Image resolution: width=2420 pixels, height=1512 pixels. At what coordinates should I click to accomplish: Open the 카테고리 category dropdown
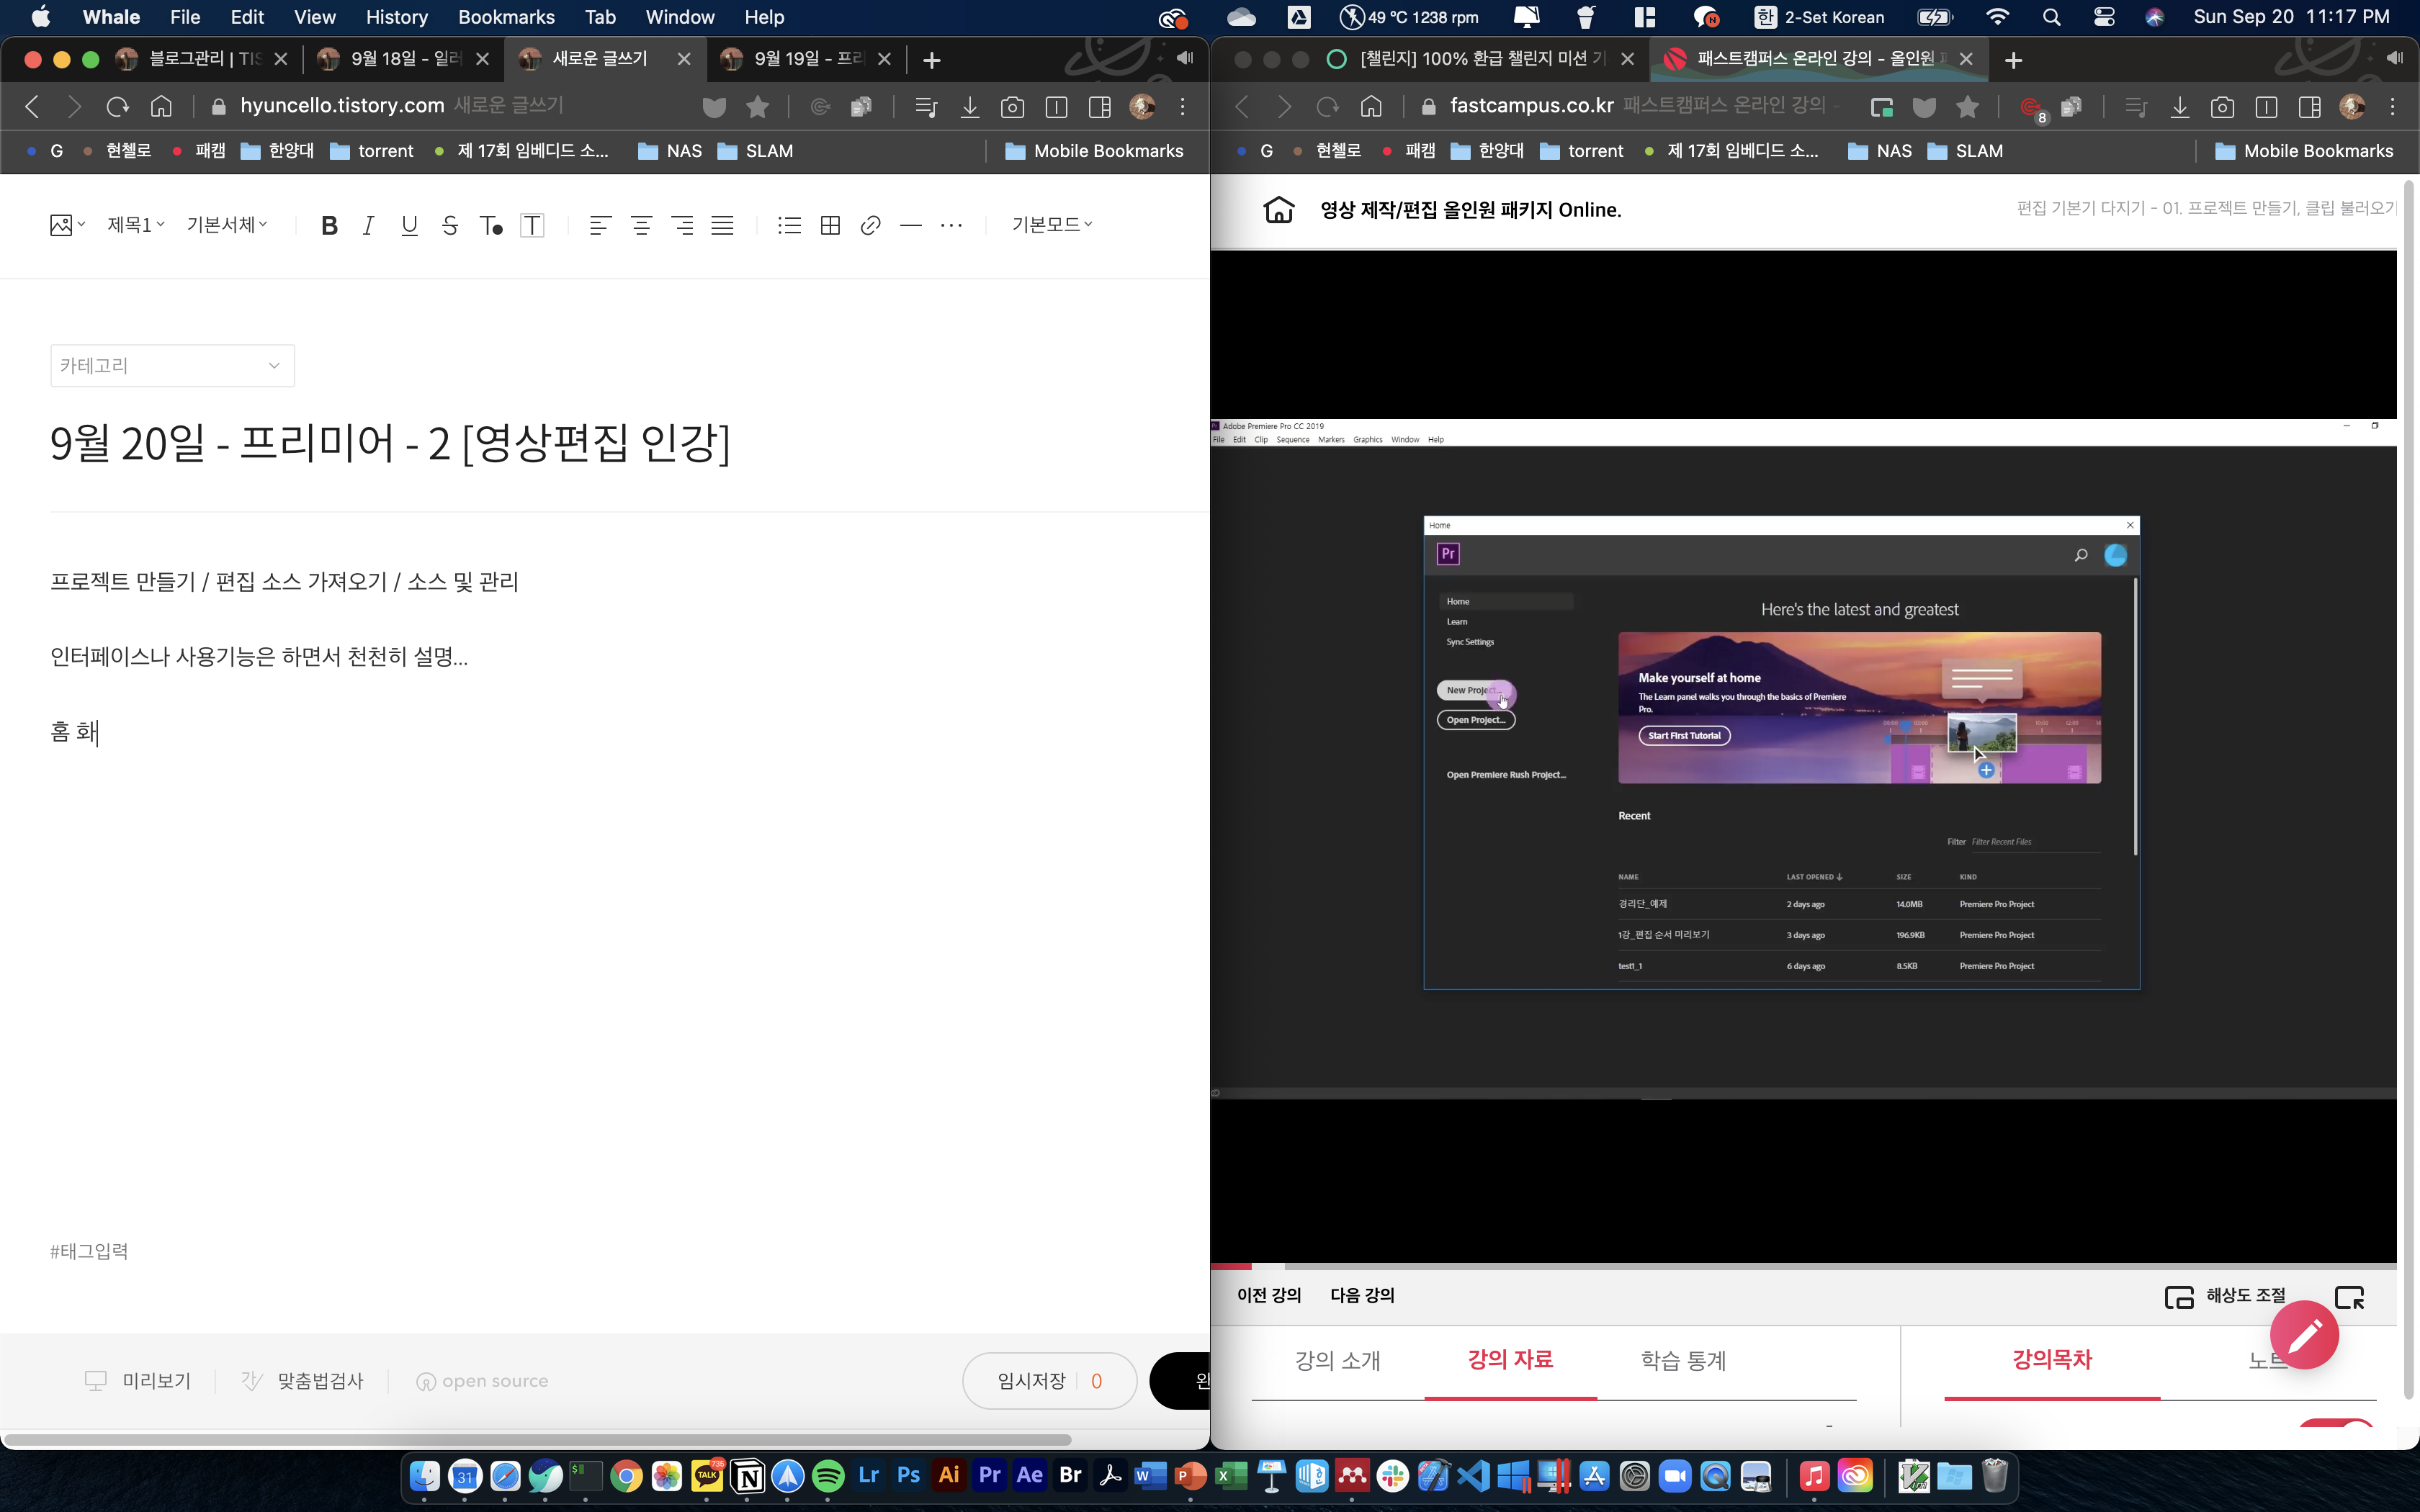pos(172,366)
